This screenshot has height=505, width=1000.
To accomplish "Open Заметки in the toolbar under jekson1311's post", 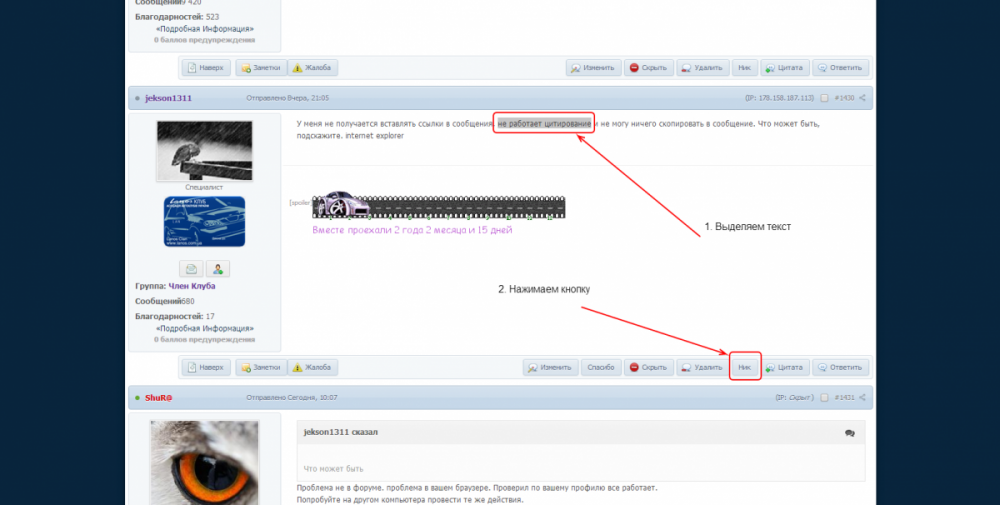I will tap(260, 367).
